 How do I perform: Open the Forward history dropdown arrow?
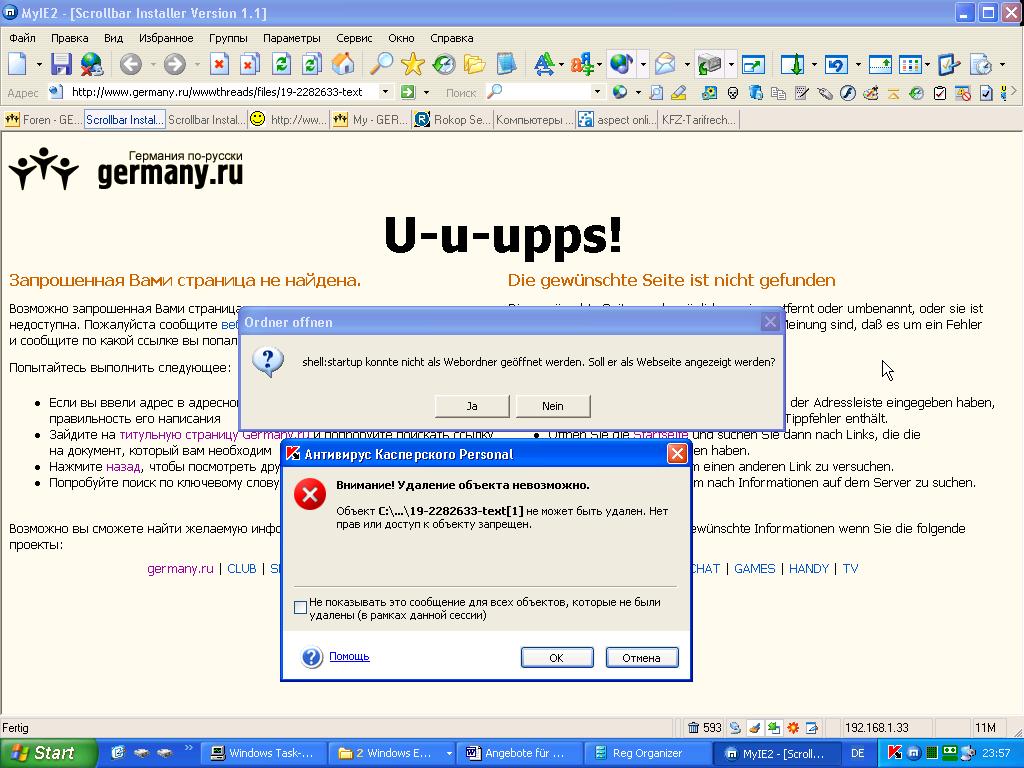click(197, 65)
